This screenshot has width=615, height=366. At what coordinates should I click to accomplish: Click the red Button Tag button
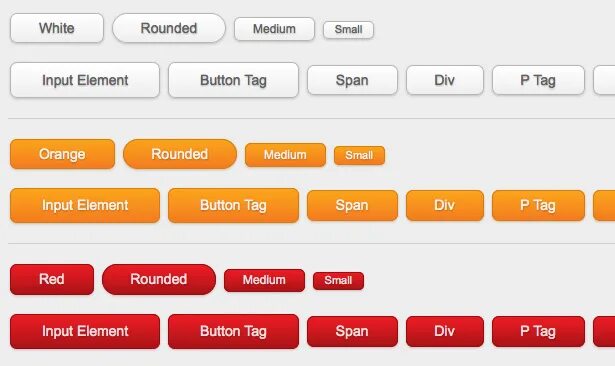pos(233,331)
